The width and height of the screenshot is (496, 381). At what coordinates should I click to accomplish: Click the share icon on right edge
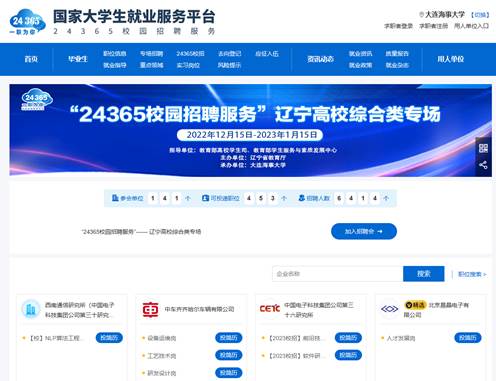pos(483,165)
